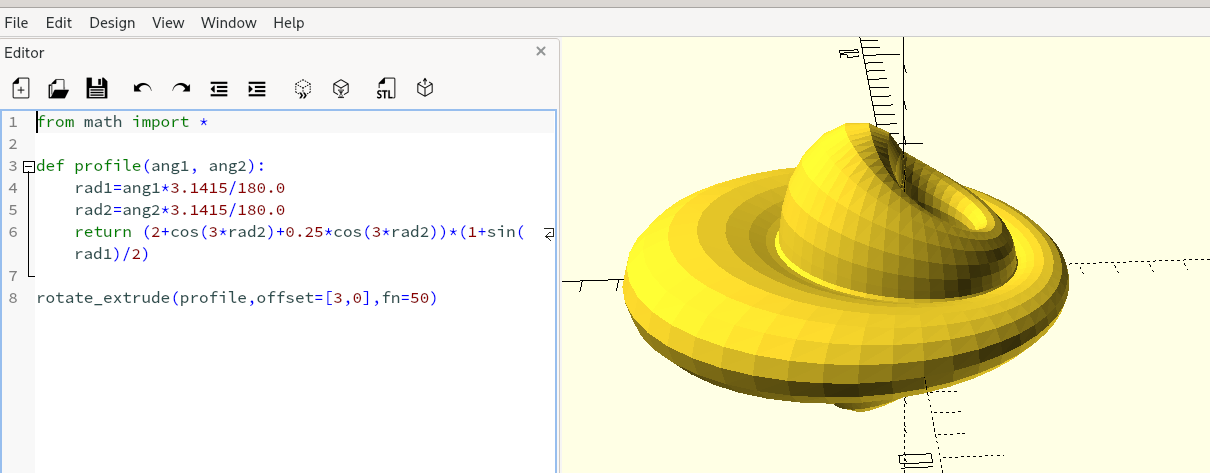
Task: Click the New document icon
Action: (21, 89)
